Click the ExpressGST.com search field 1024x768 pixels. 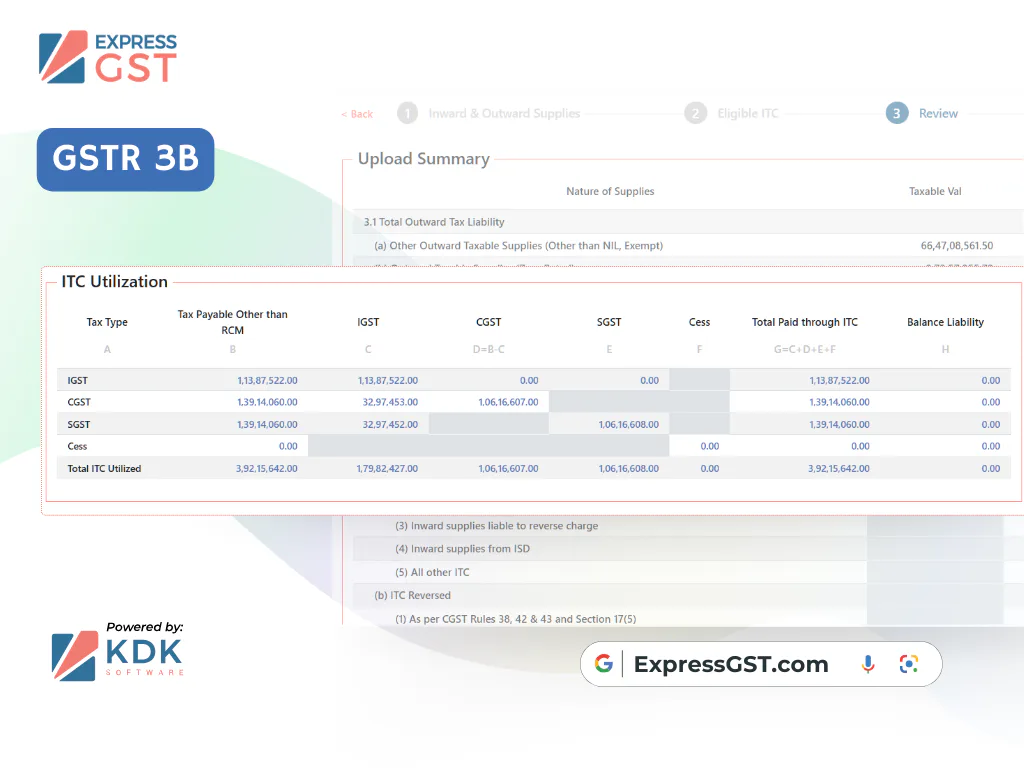[x=761, y=664]
